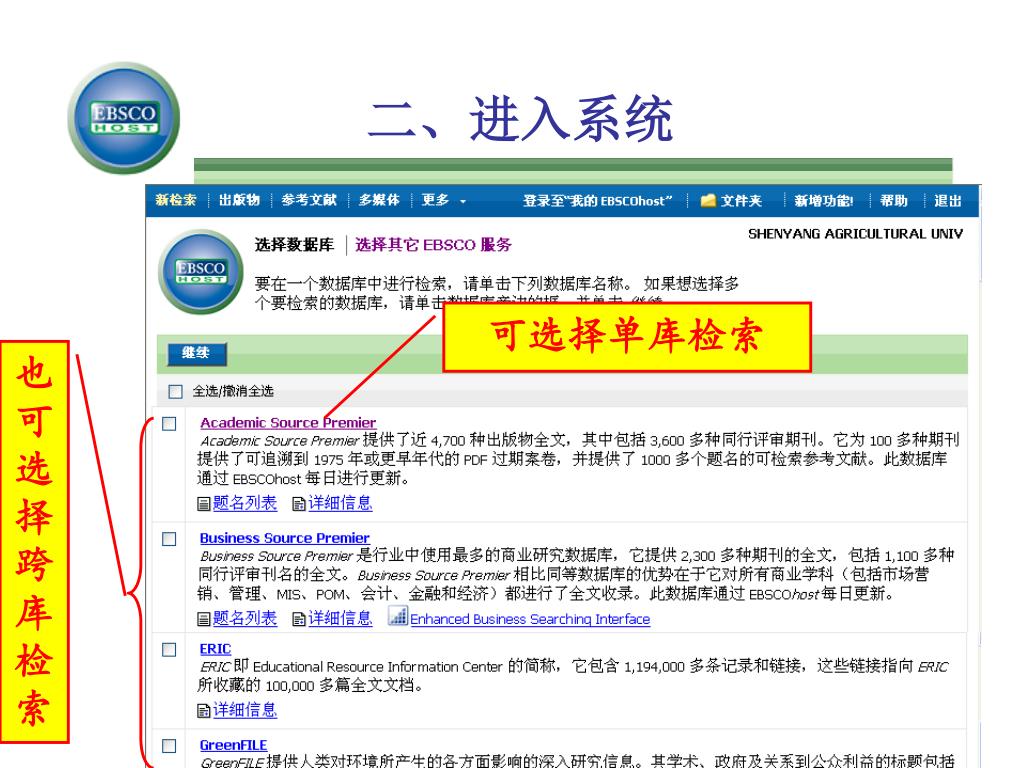Open 题名列表 under Academic Source Premier

pos(245,503)
